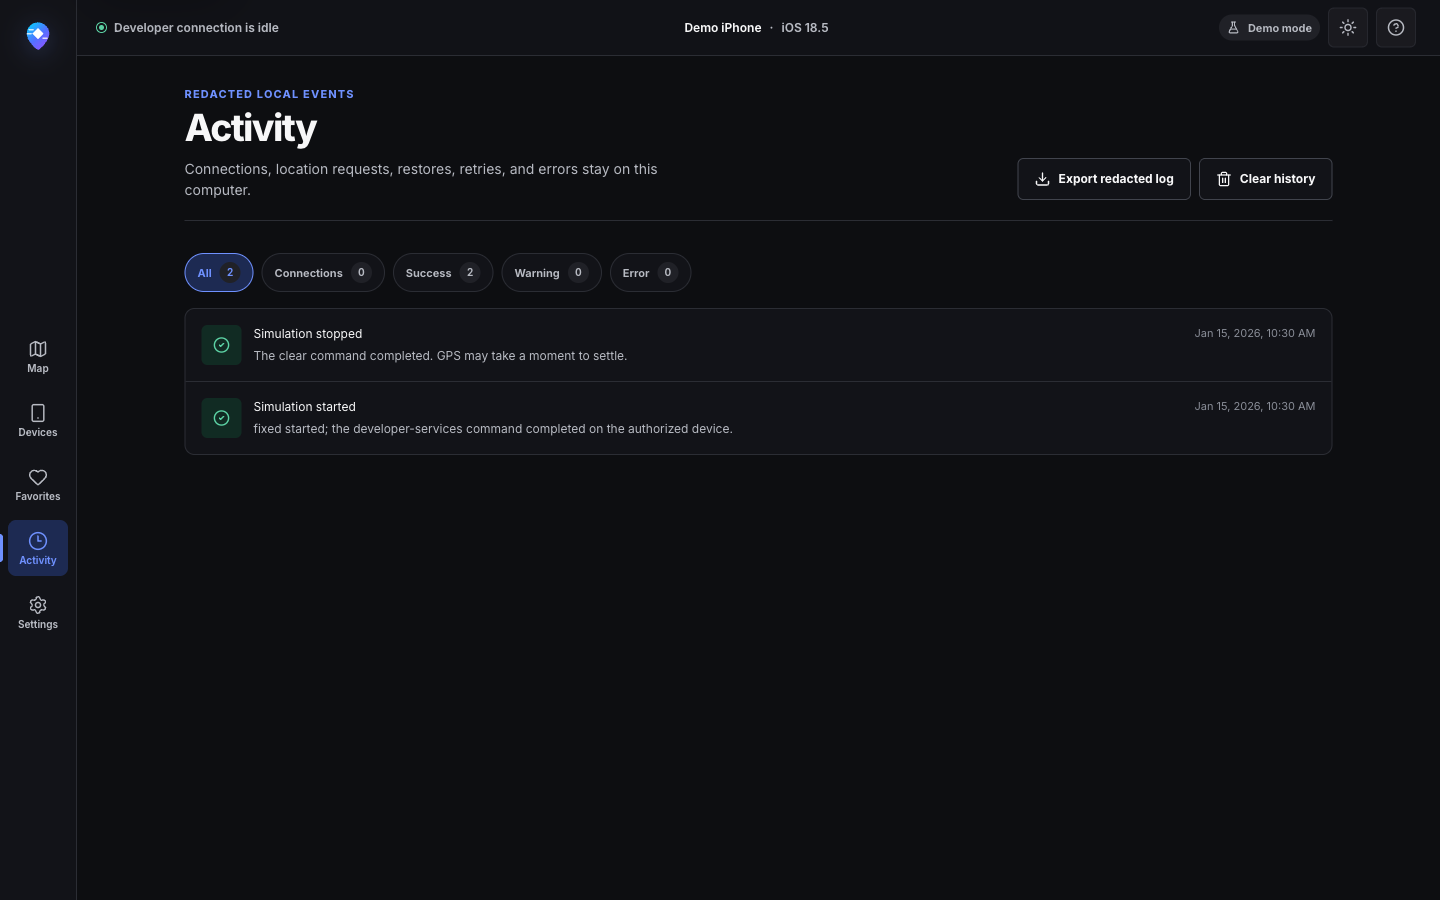Image resolution: width=1440 pixels, height=900 pixels.
Task: Click the app logo pin icon
Action: click(38, 36)
